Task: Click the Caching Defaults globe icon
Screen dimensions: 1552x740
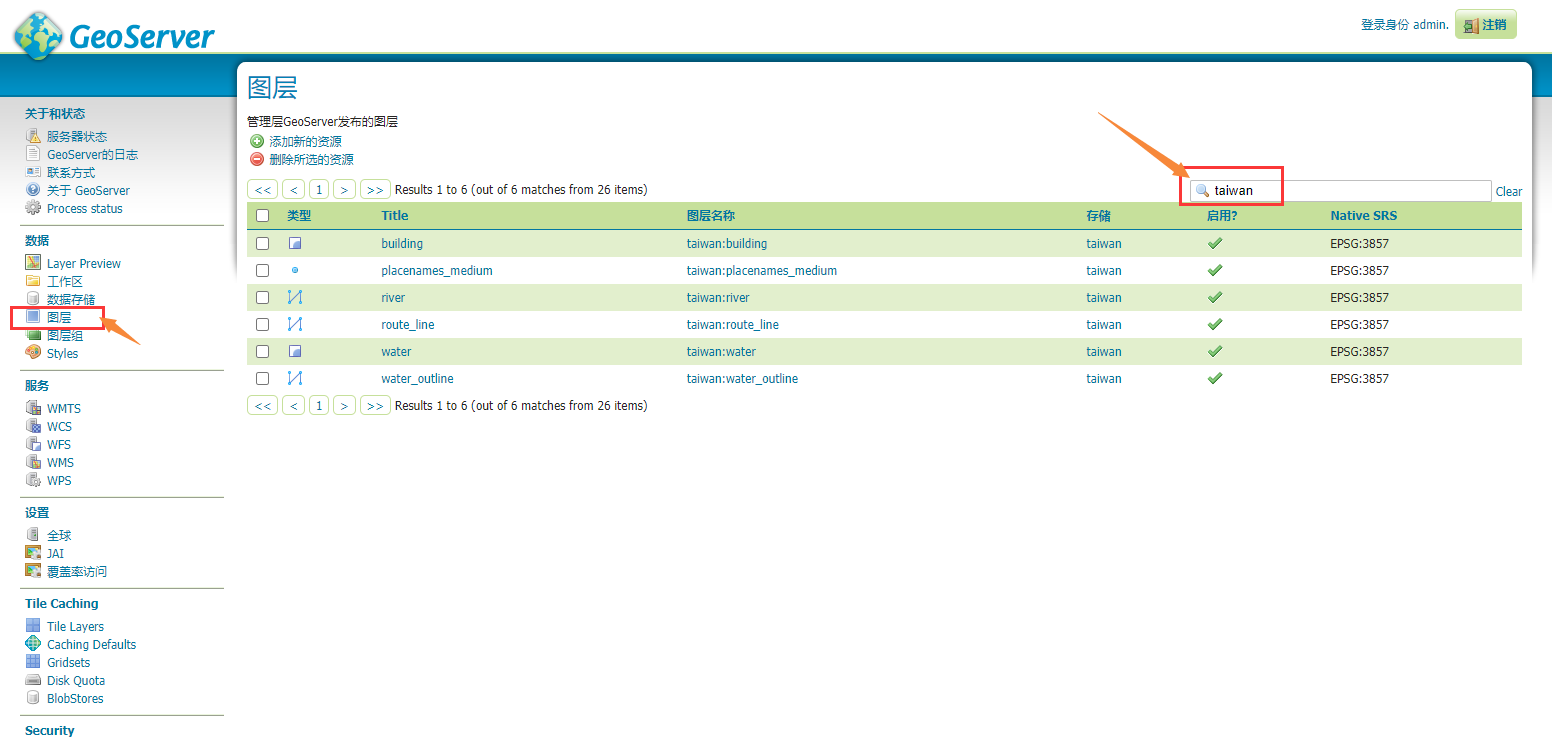Action: (x=33, y=644)
